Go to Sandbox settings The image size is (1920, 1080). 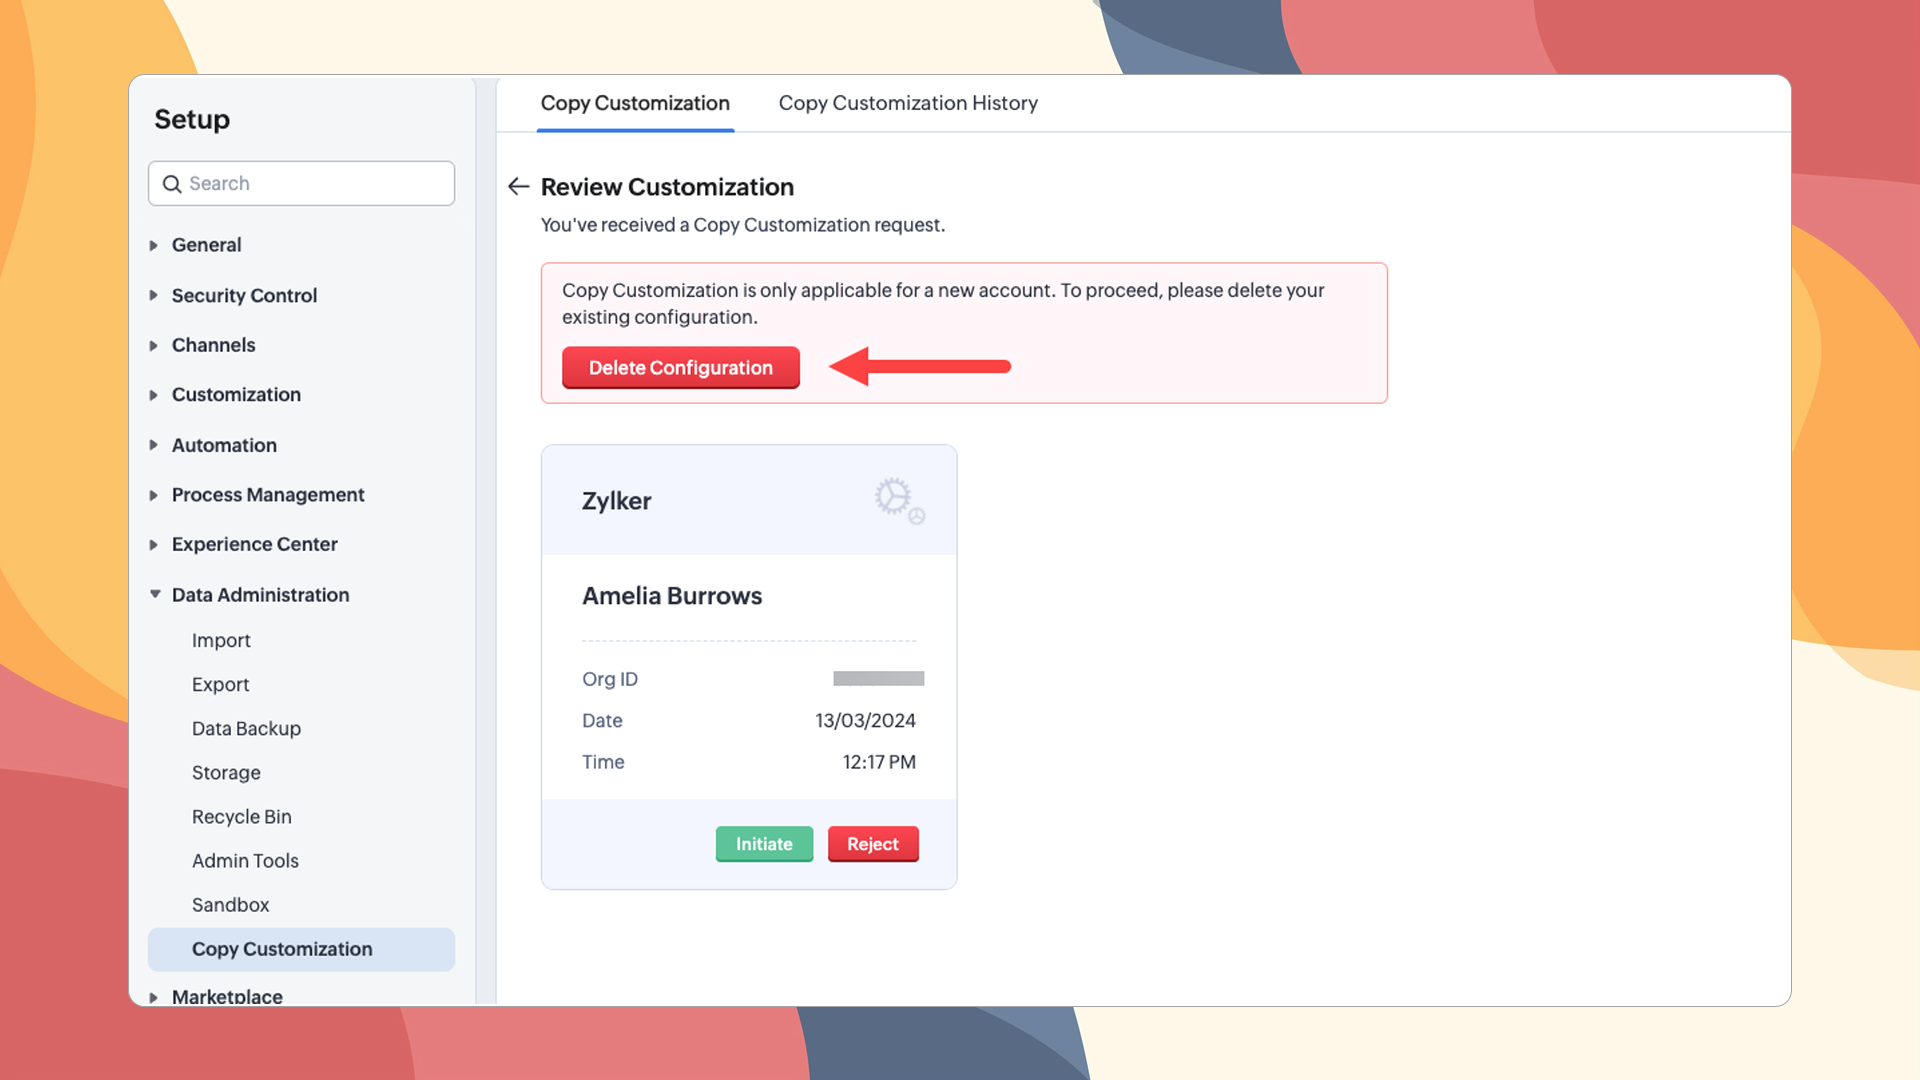pos(230,905)
